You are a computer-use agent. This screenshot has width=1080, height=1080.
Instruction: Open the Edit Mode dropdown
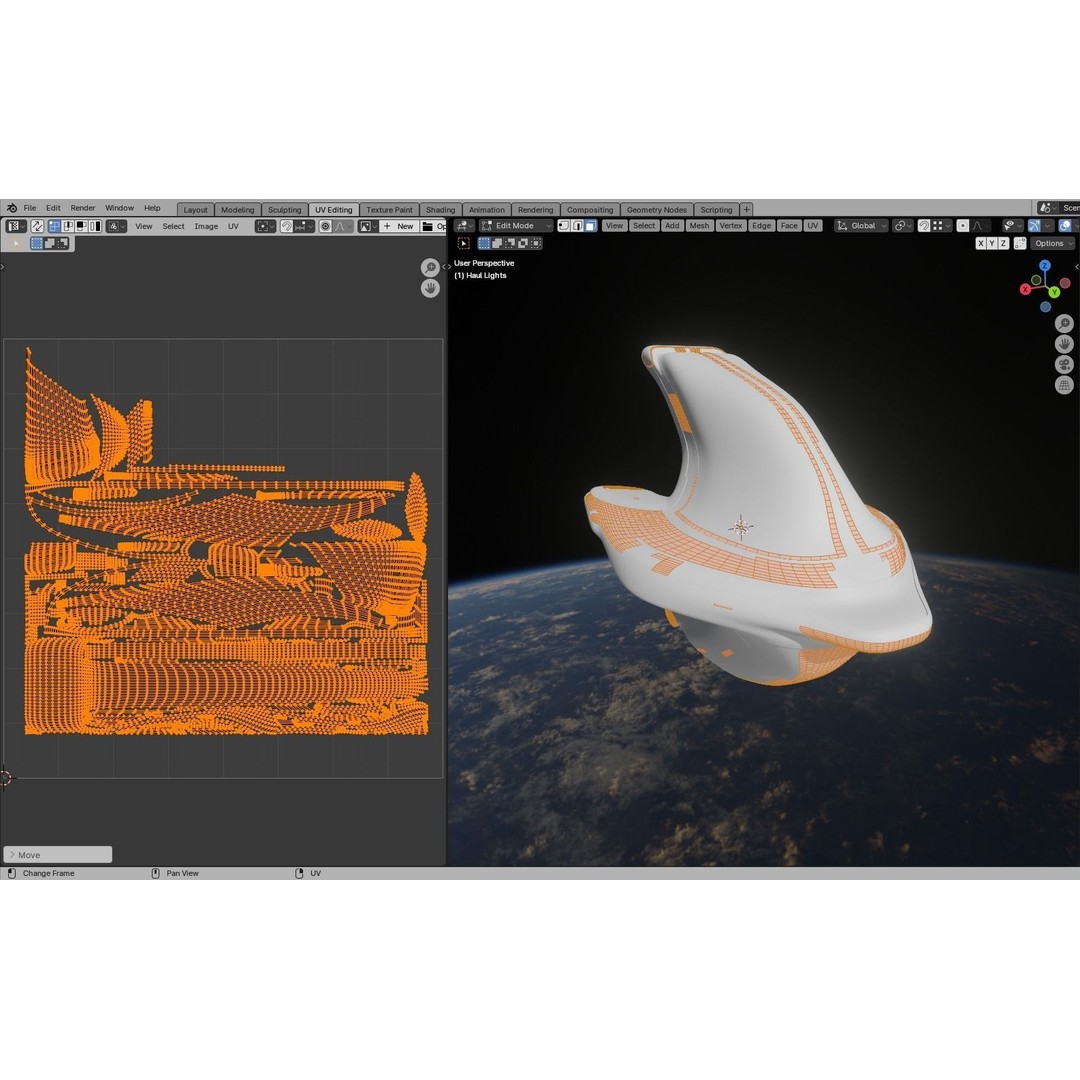click(x=516, y=226)
